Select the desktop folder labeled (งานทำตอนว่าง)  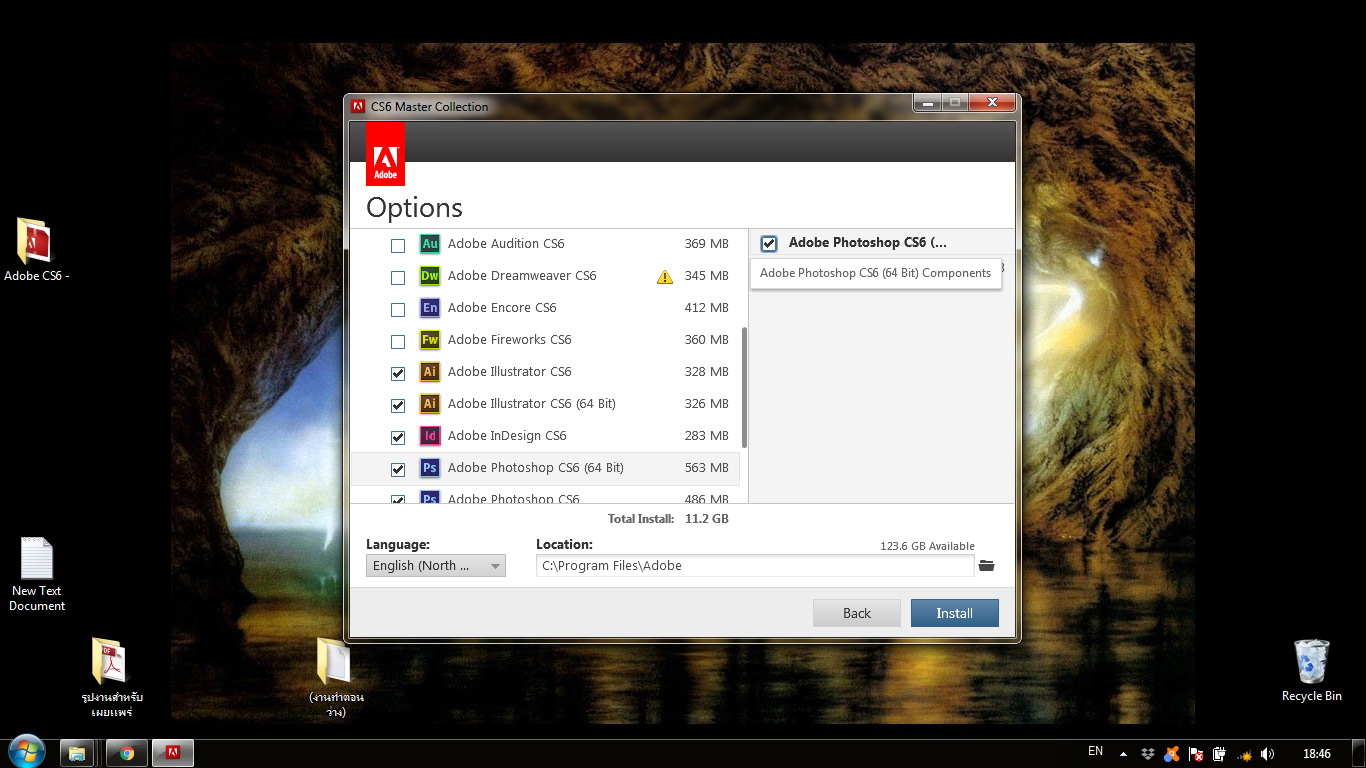(x=336, y=677)
